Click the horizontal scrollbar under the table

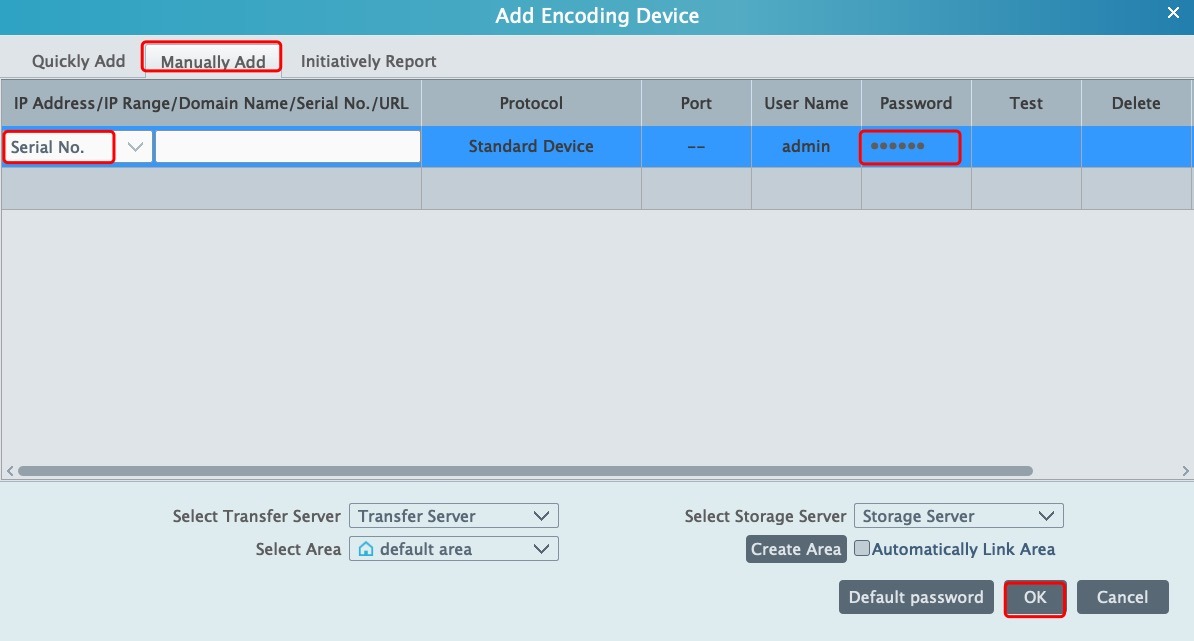(525, 470)
